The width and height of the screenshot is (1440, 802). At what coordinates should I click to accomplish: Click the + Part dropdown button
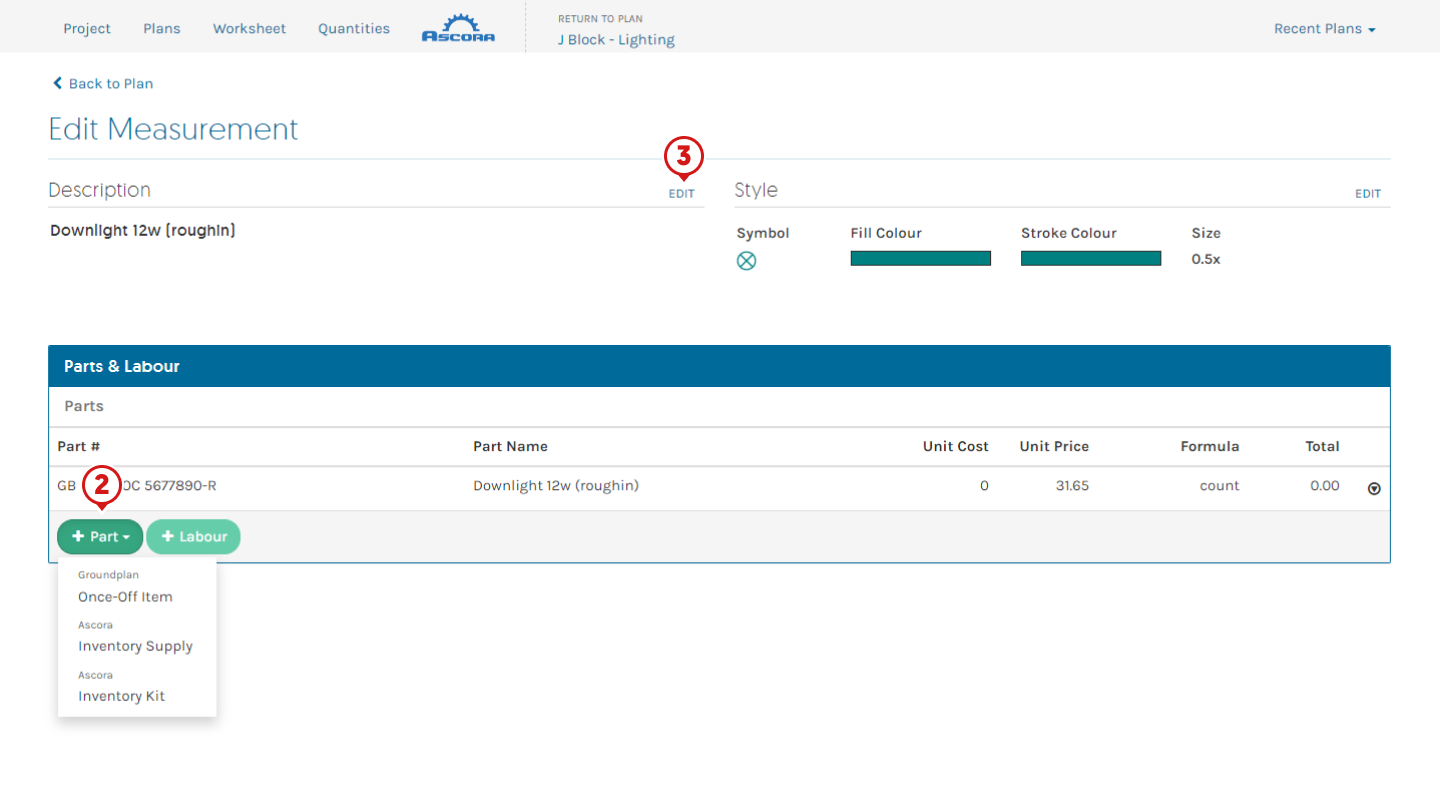100,537
